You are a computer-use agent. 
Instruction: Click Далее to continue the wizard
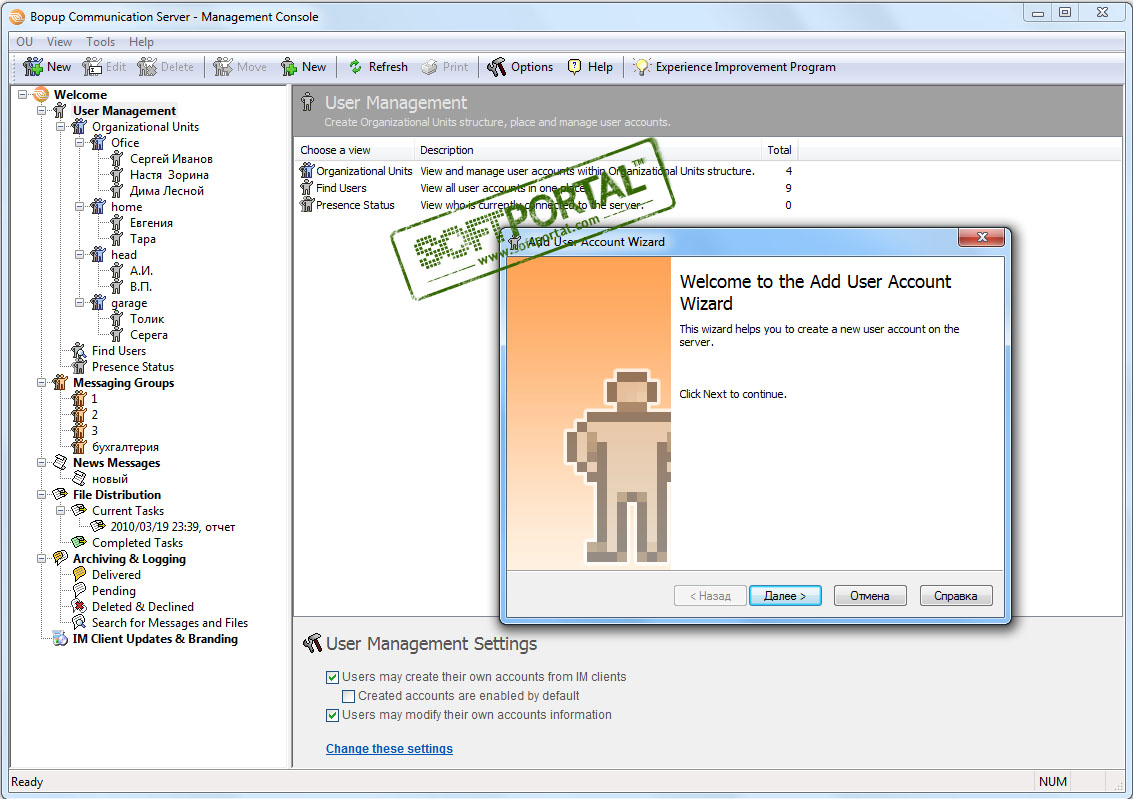785,596
